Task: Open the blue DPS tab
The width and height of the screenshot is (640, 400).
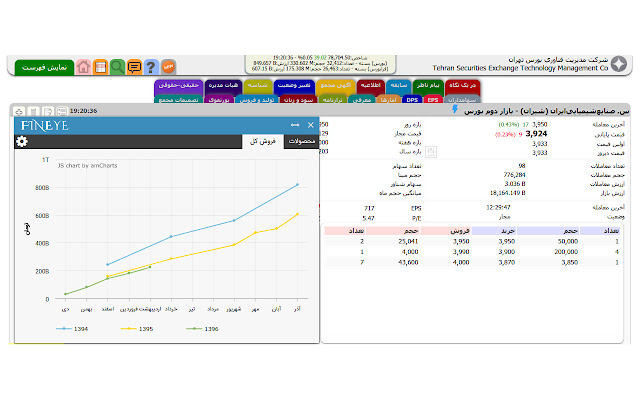Action: click(412, 100)
